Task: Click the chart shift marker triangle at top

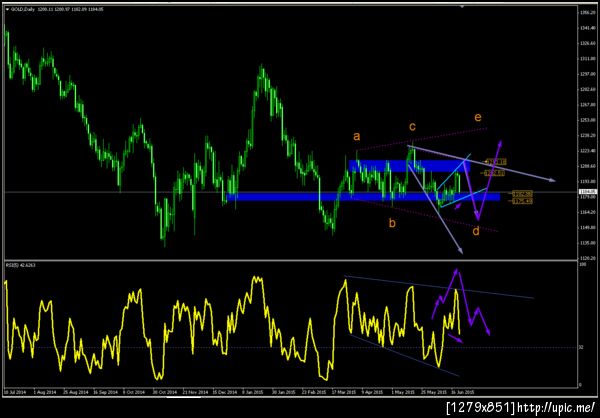Action: [x=463, y=7]
